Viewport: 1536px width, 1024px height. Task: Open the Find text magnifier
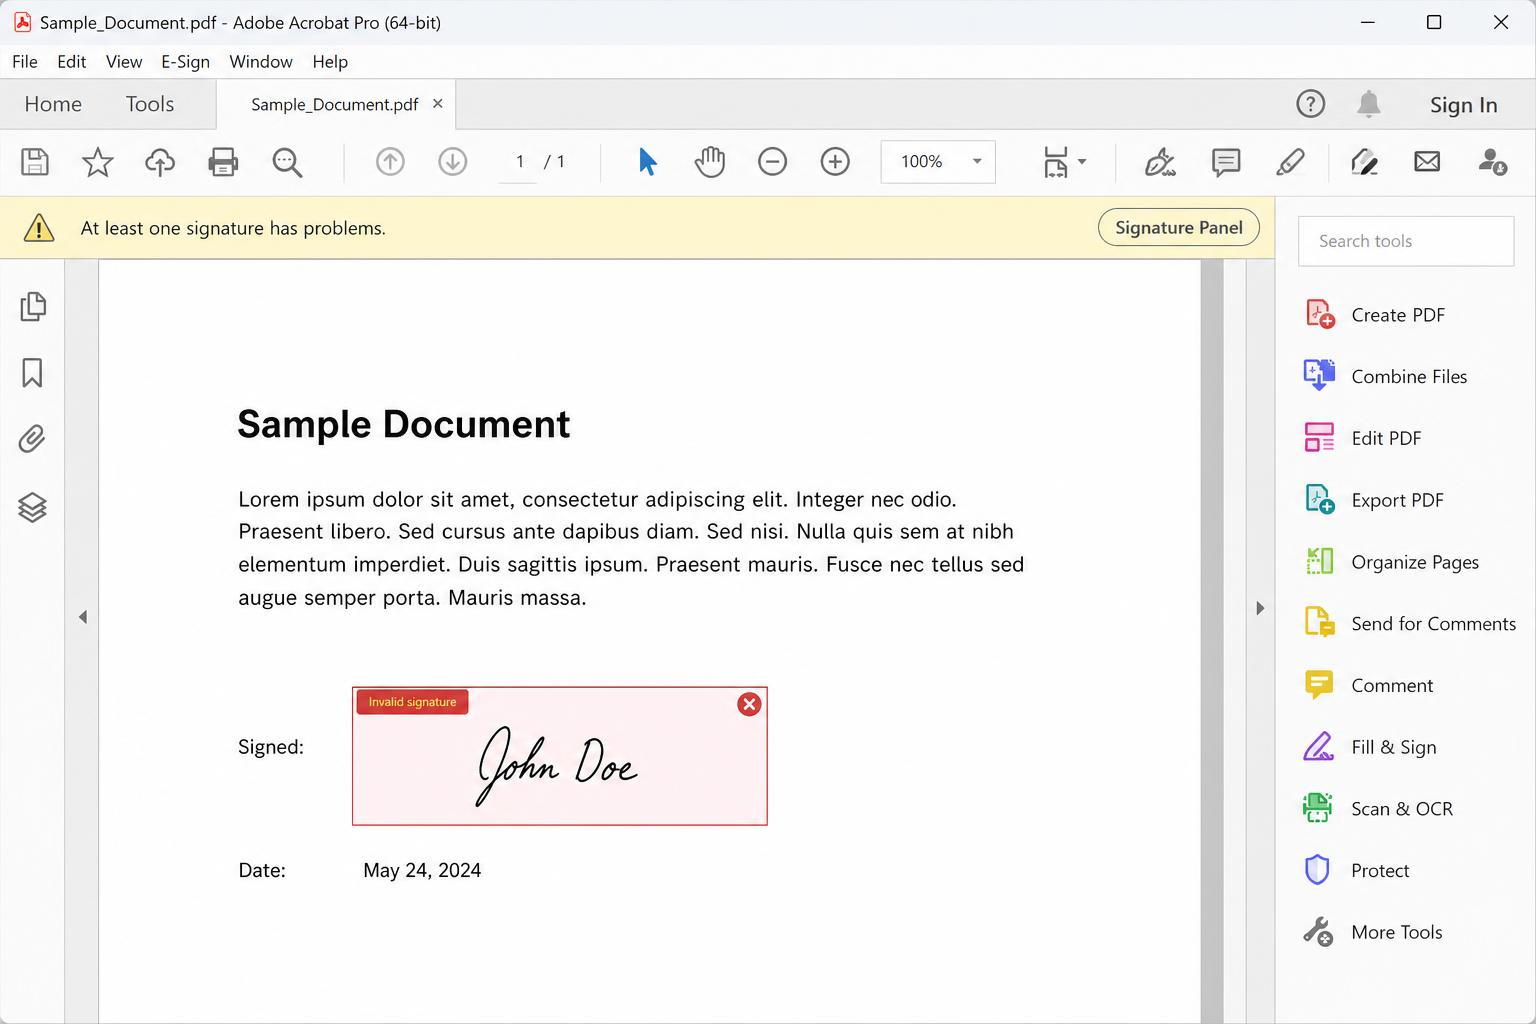click(x=287, y=162)
